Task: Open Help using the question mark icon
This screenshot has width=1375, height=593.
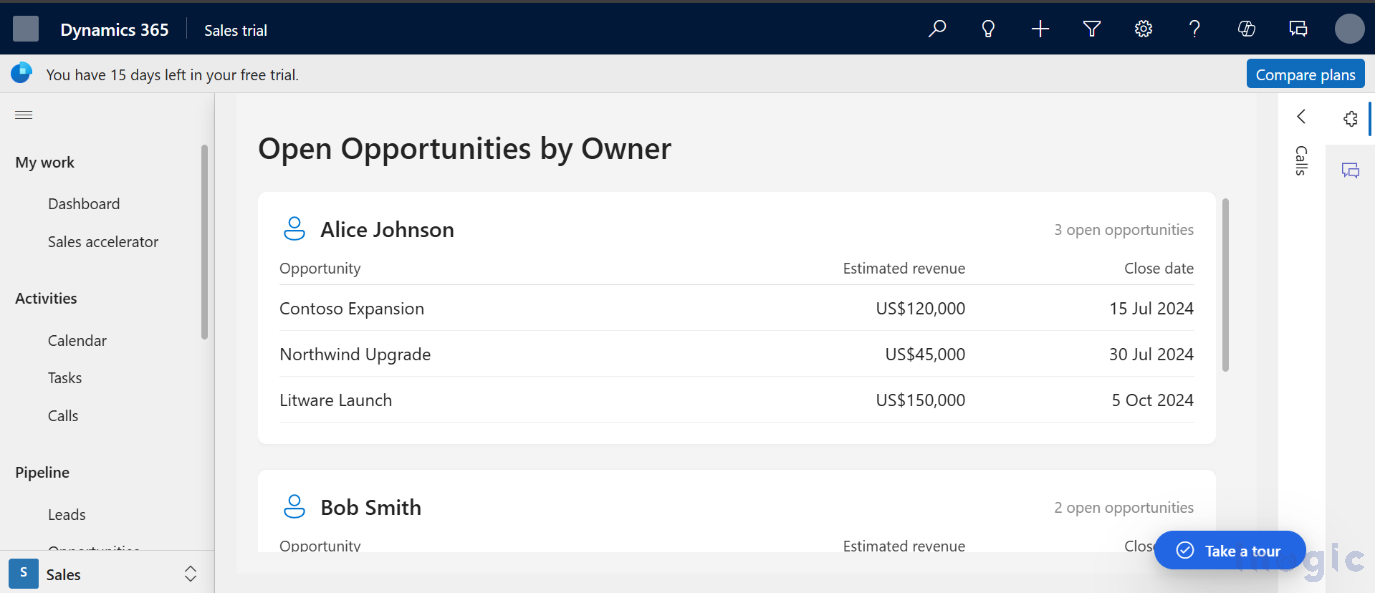Action: (1194, 28)
